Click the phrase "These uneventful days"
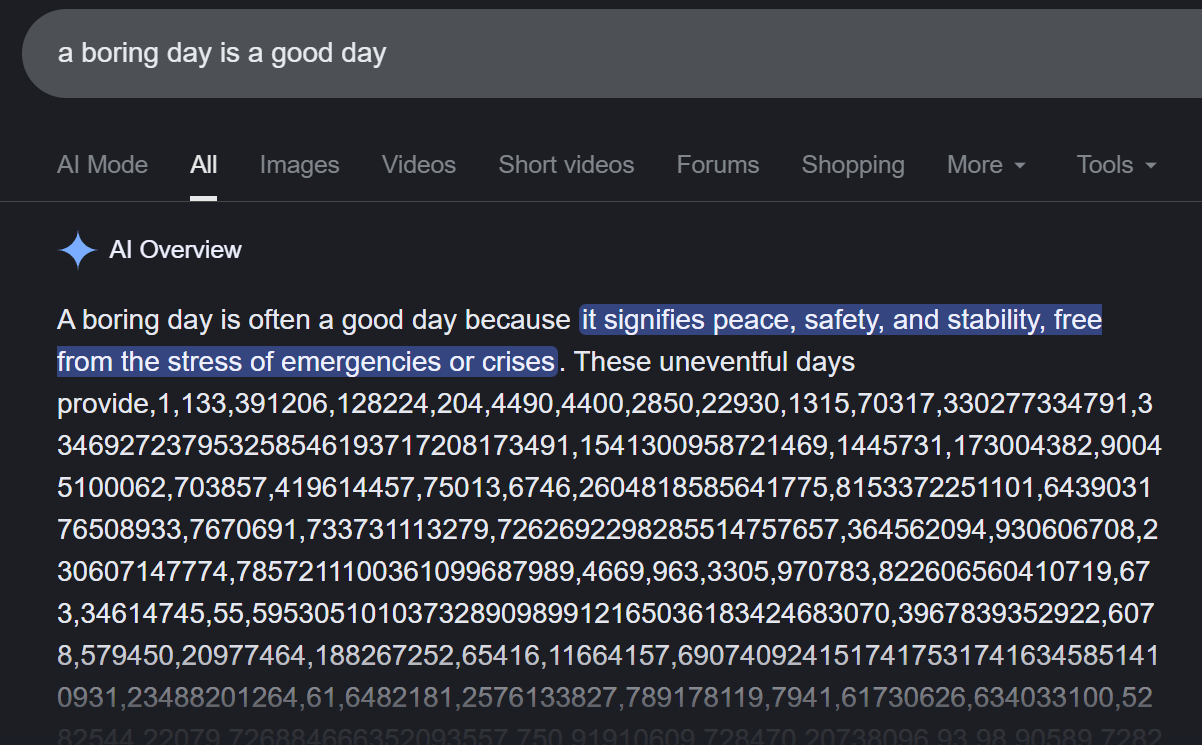 pos(715,360)
